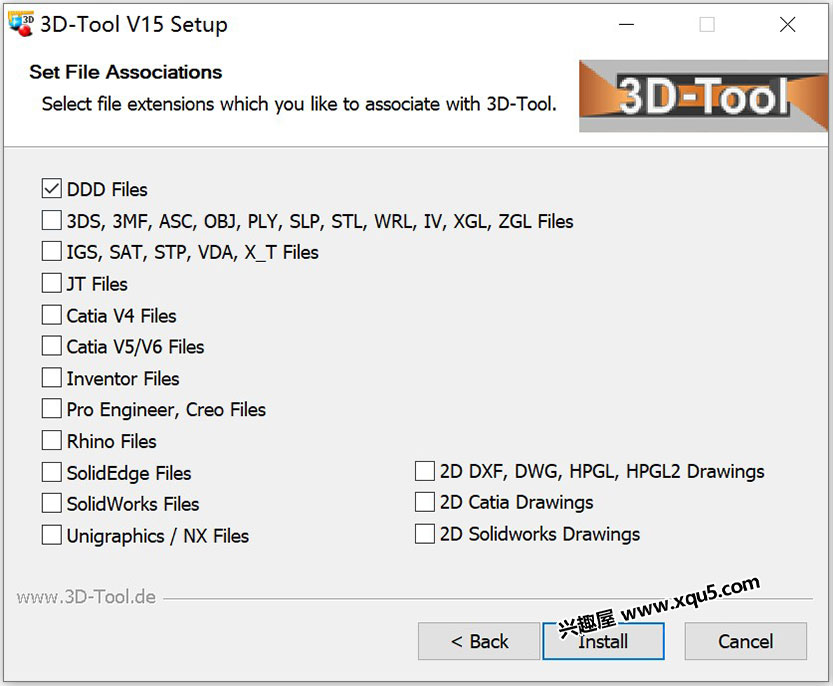Tick 2D Solidworks Drawings checkbox

pyautogui.click(x=424, y=533)
